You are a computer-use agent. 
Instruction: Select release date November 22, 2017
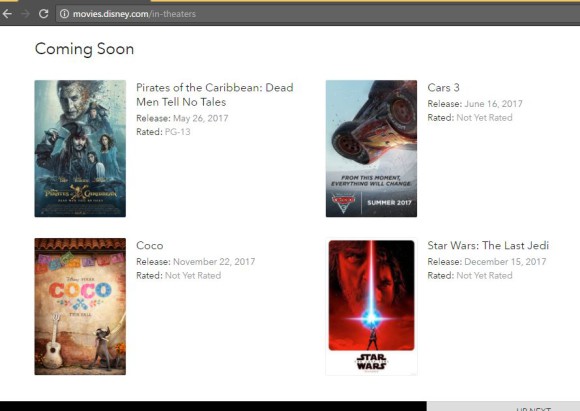pyautogui.click(x=214, y=262)
